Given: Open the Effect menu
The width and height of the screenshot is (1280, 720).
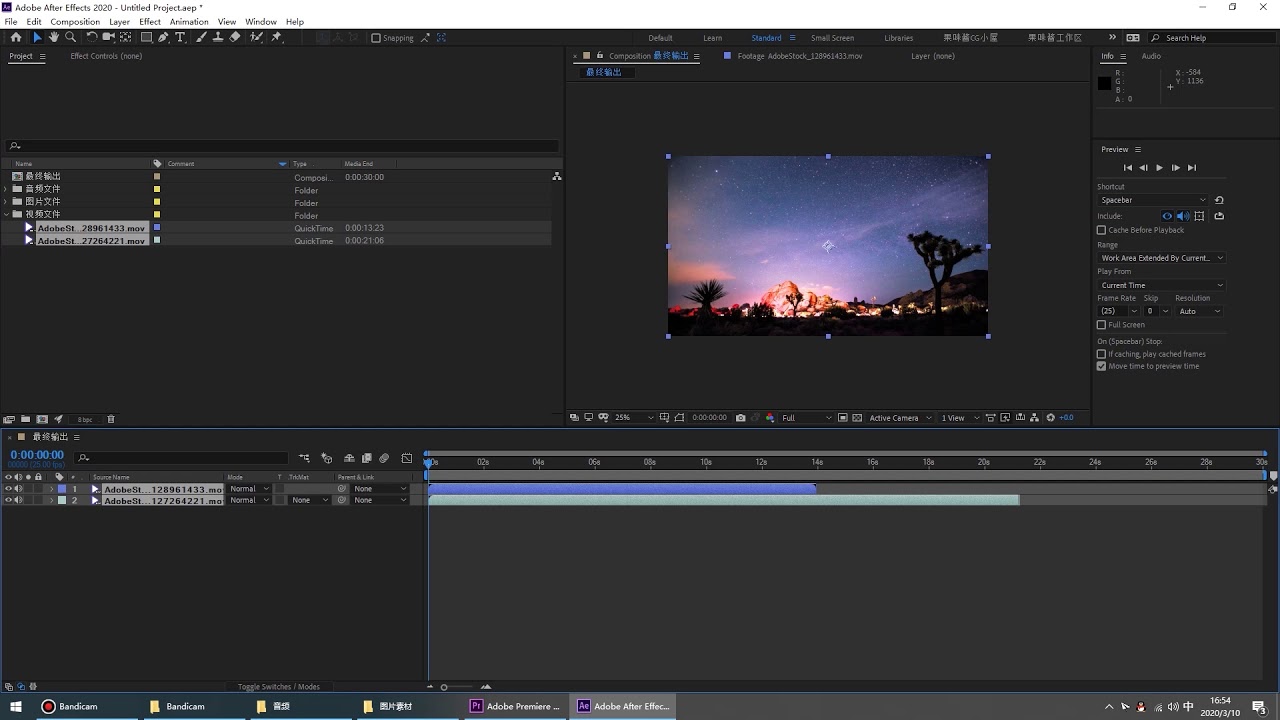Looking at the screenshot, I should pos(150,21).
